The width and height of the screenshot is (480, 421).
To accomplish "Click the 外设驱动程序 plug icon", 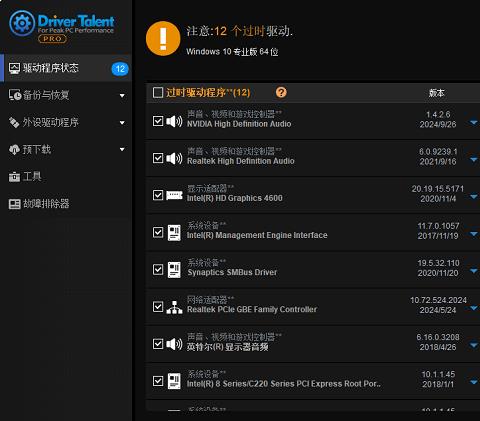I will 14,122.
